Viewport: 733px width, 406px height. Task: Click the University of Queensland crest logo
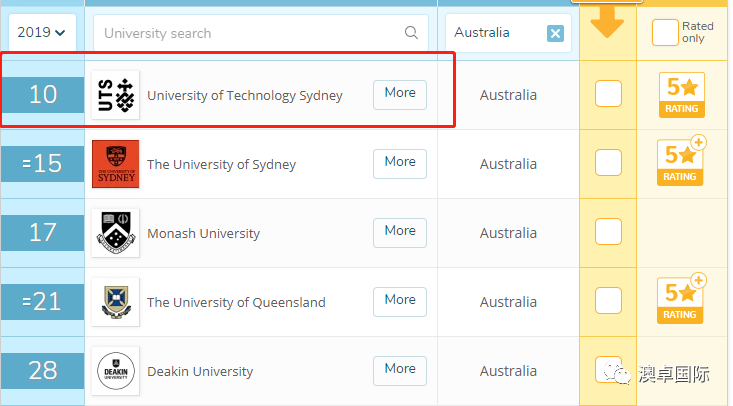tap(115, 302)
